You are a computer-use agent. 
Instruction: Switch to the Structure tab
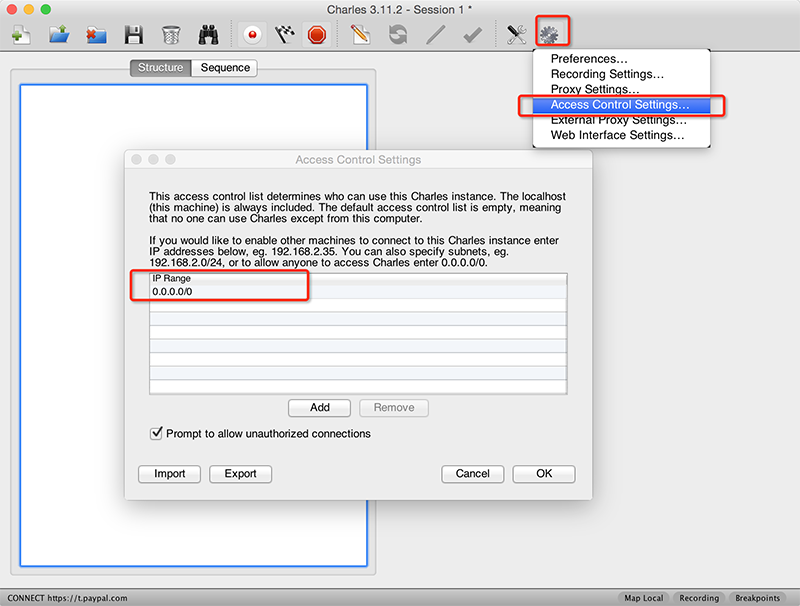pyautogui.click(x=160, y=68)
